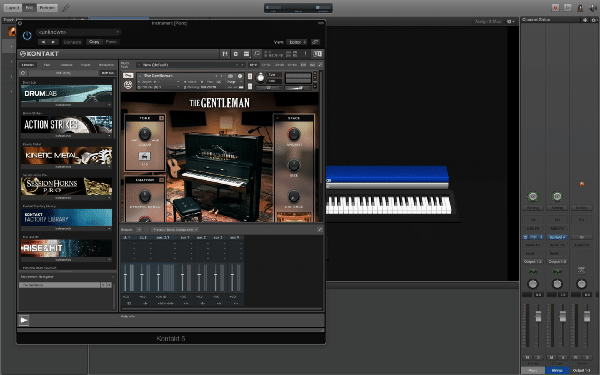Click the info pane play arrow icon
Screen dimensions: 600x375
point(24,320)
